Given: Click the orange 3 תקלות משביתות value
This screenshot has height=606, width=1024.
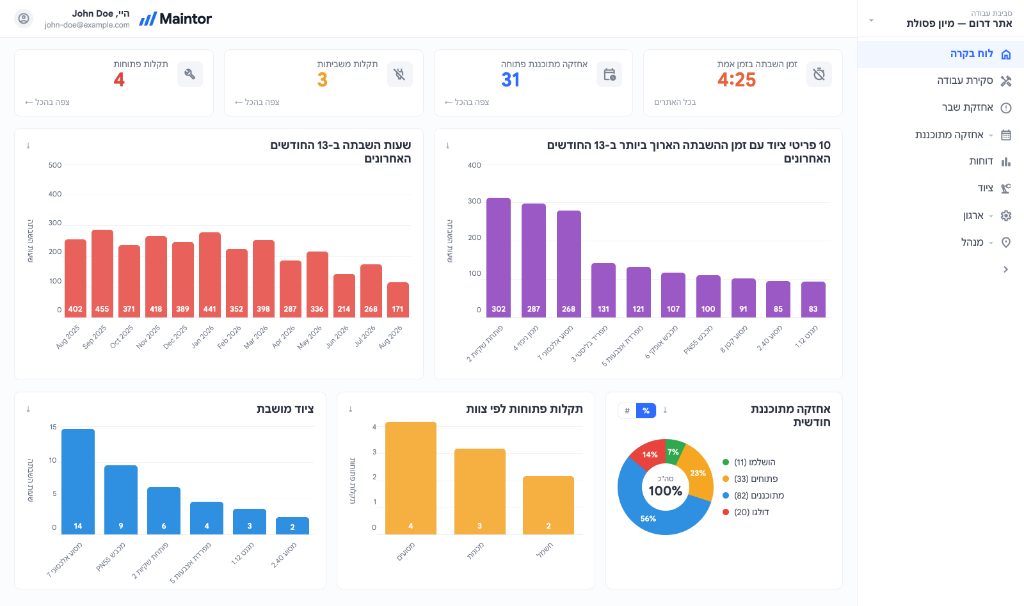Looking at the screenshot, I should pos(322,80).
